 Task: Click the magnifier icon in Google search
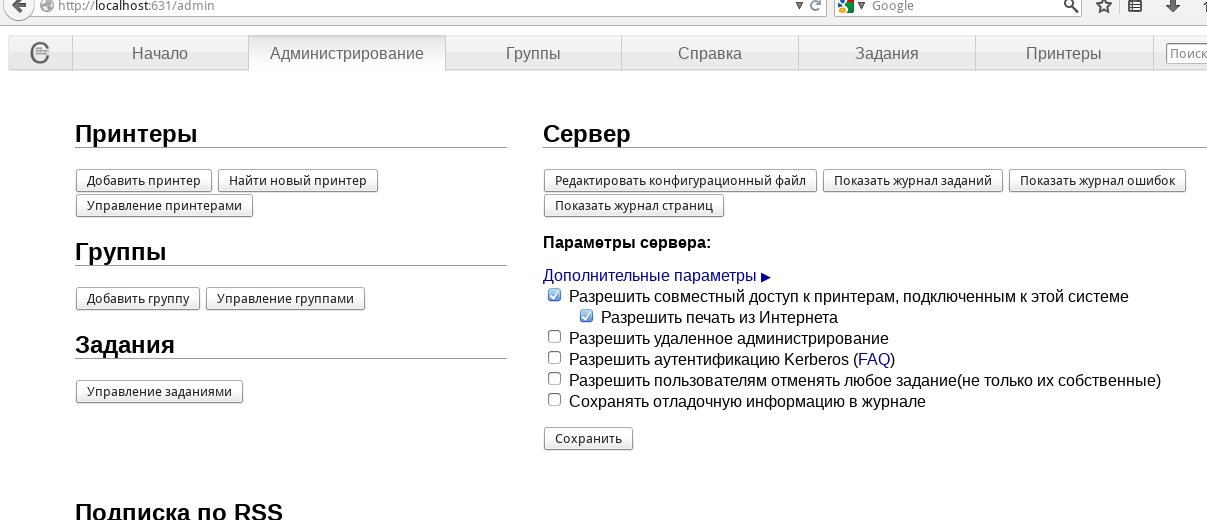pos(1071,6)
